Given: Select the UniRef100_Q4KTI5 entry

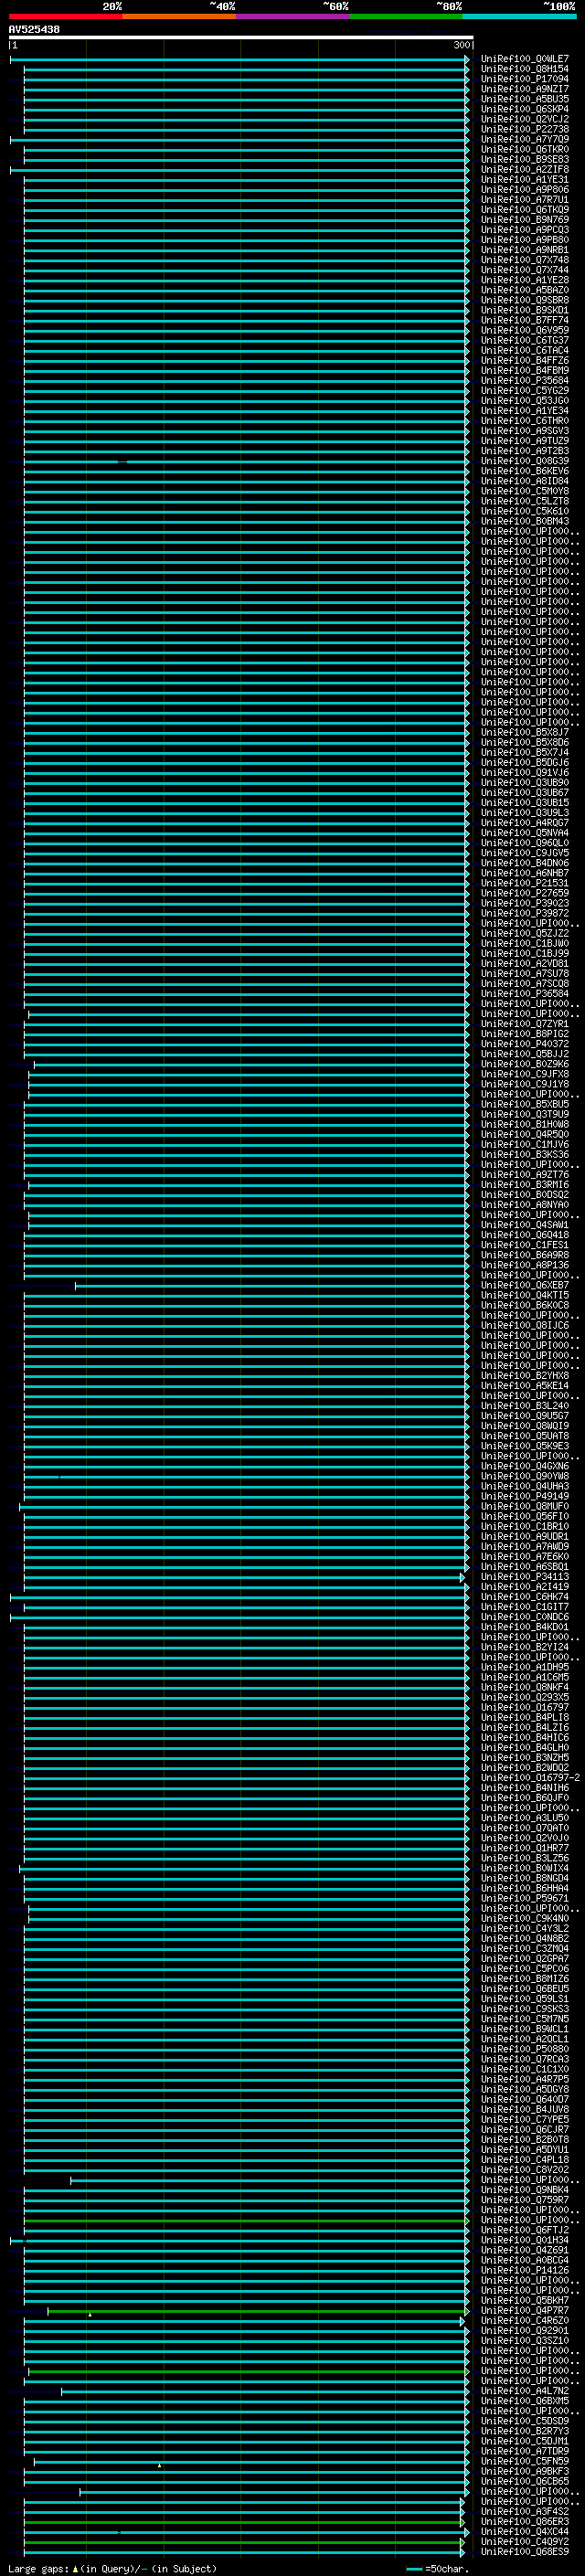Looking at the screenshot, I should tap(525, 1295).
